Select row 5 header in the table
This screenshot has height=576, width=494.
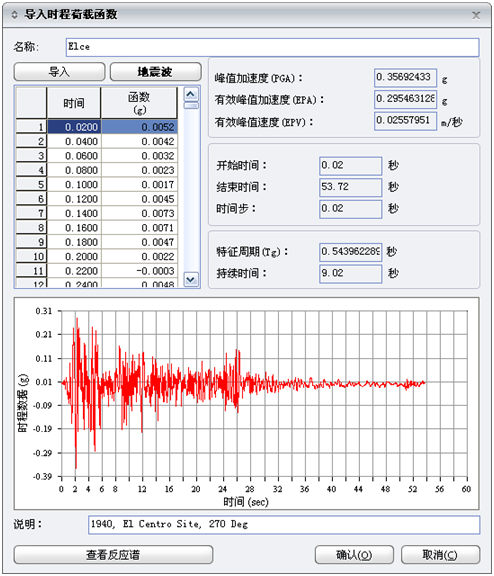(x=32, y=184)
